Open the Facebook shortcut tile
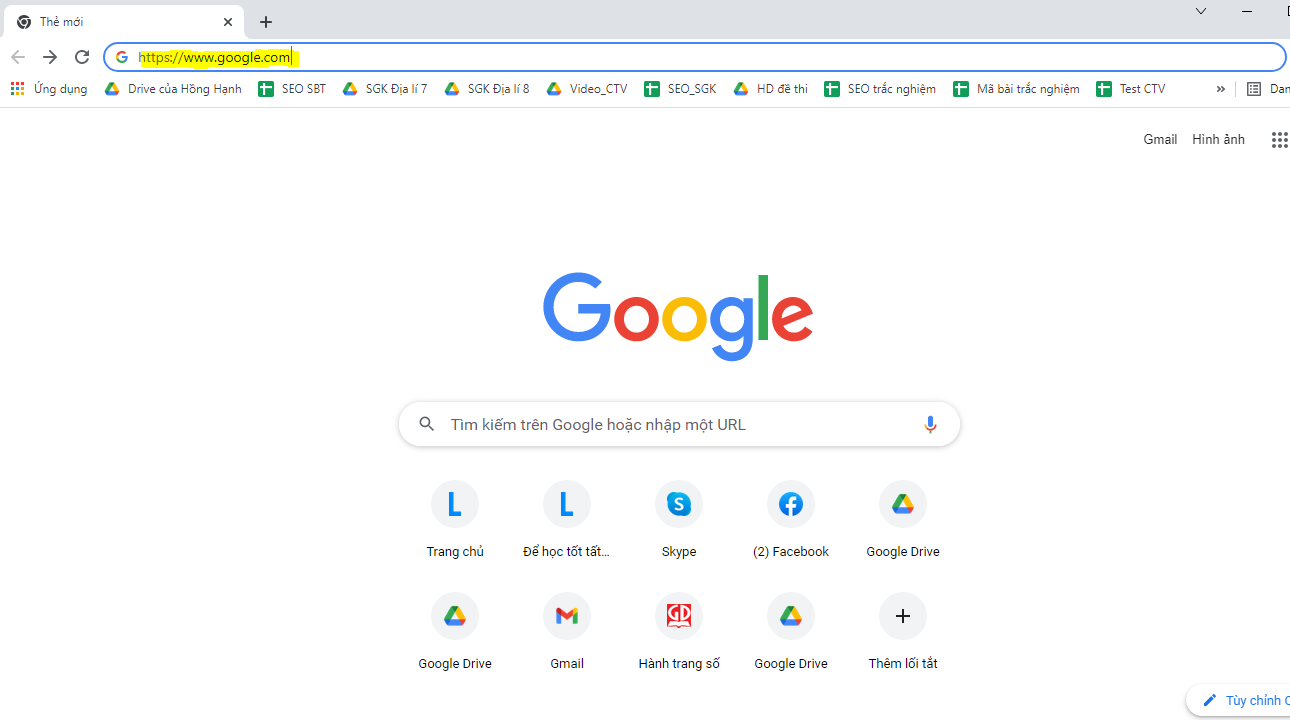Viewport: 1290px width, 720px height. [791, 505]
